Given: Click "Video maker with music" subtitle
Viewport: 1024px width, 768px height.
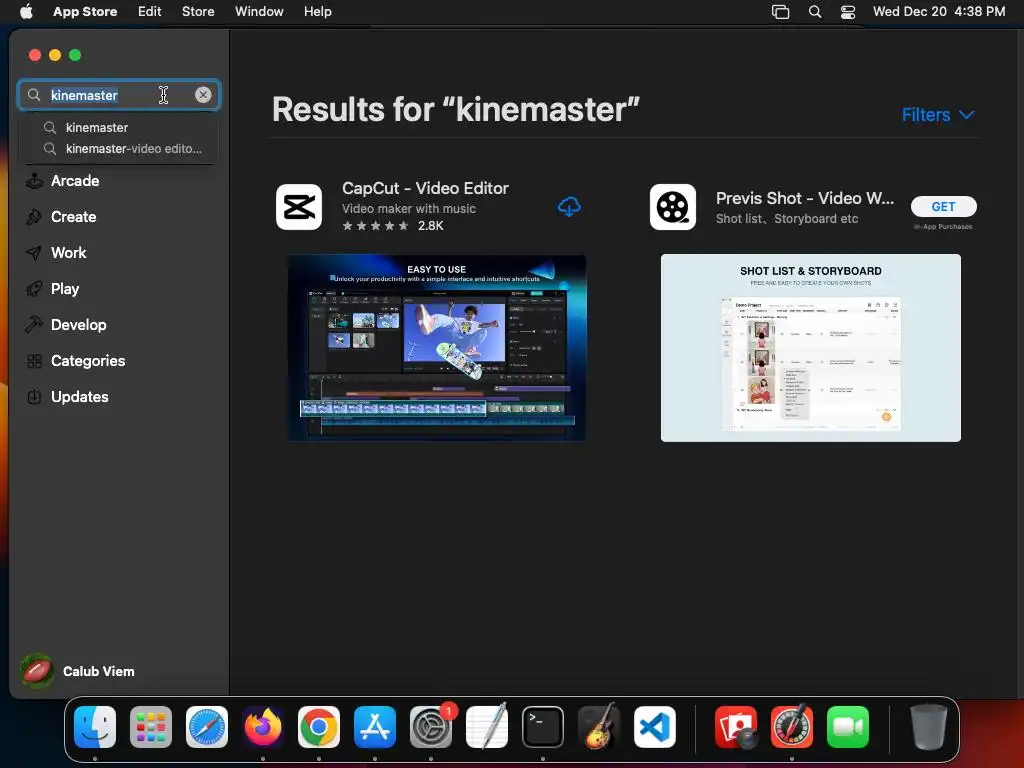Looking at the screenshot, I should (x=409, y=209).
